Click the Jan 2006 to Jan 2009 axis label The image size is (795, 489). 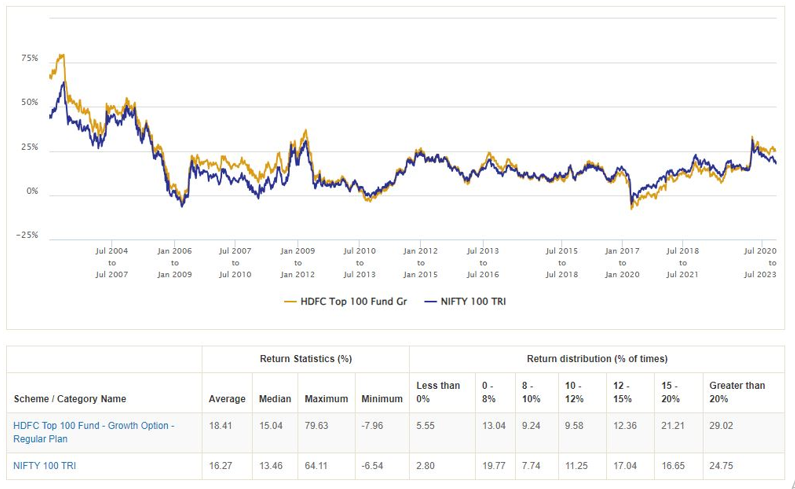click(174, 263)
